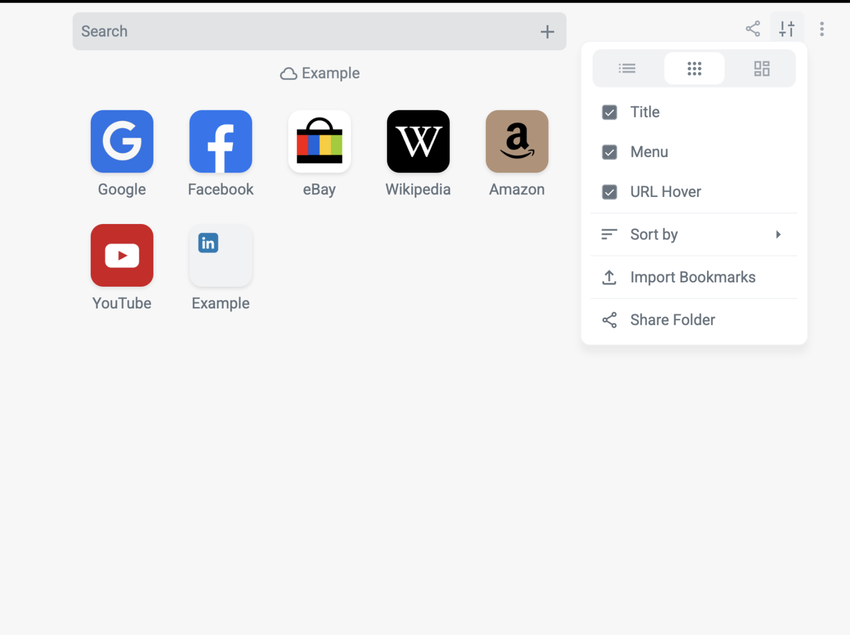Open the Wikipedia bookmark icon
Screen dimensions: 850x635
coord(418,142)
